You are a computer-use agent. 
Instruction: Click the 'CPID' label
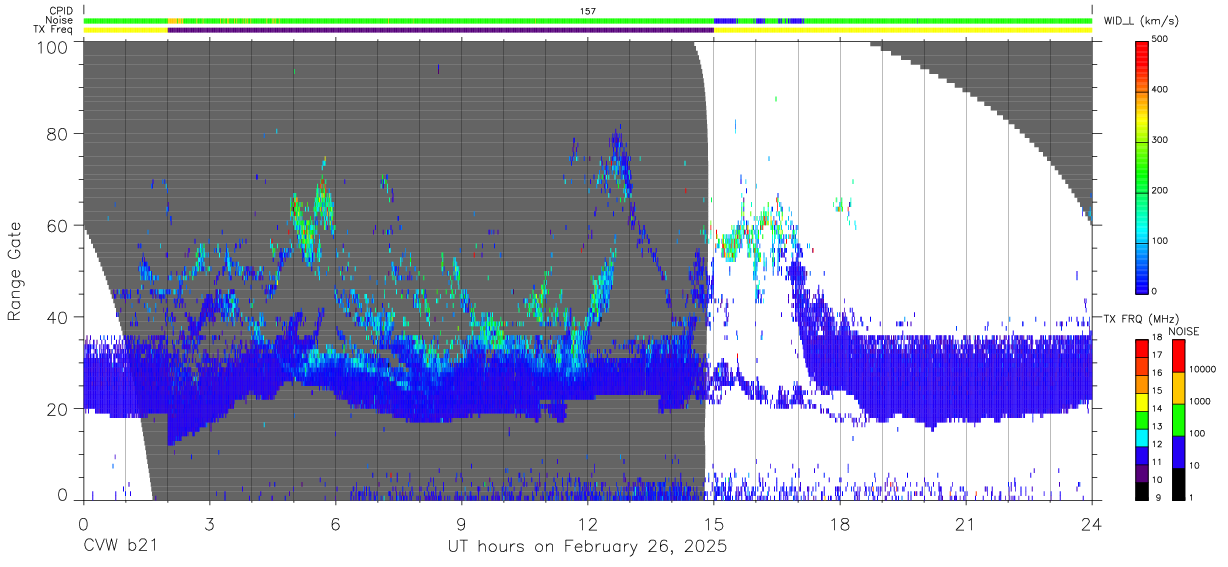(61, 11)
